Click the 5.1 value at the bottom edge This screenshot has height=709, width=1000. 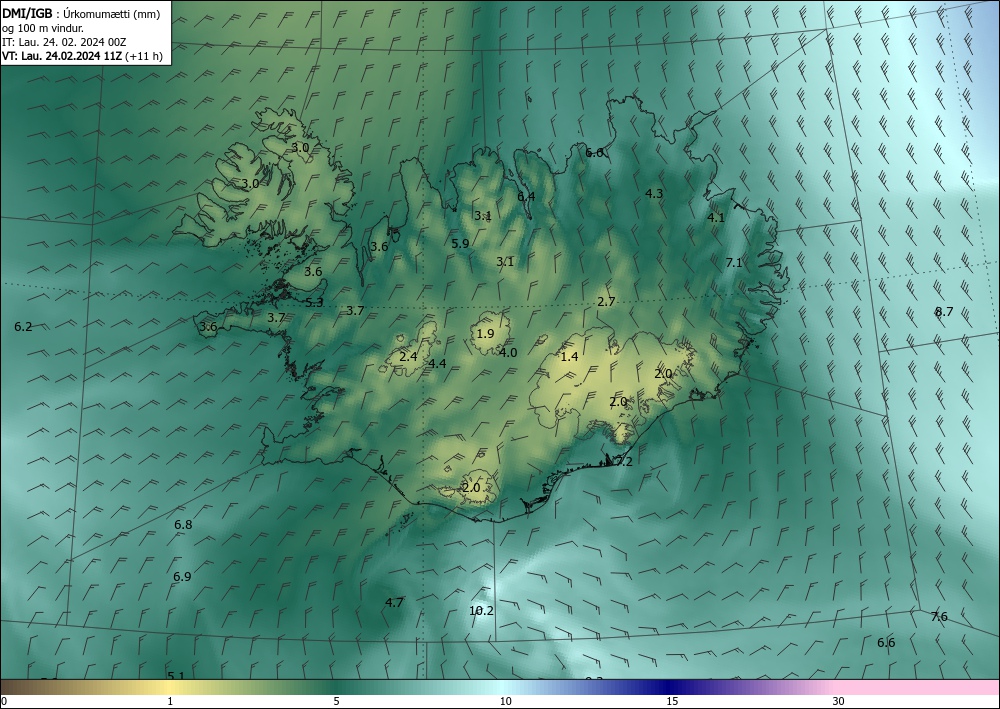(176, 676)
